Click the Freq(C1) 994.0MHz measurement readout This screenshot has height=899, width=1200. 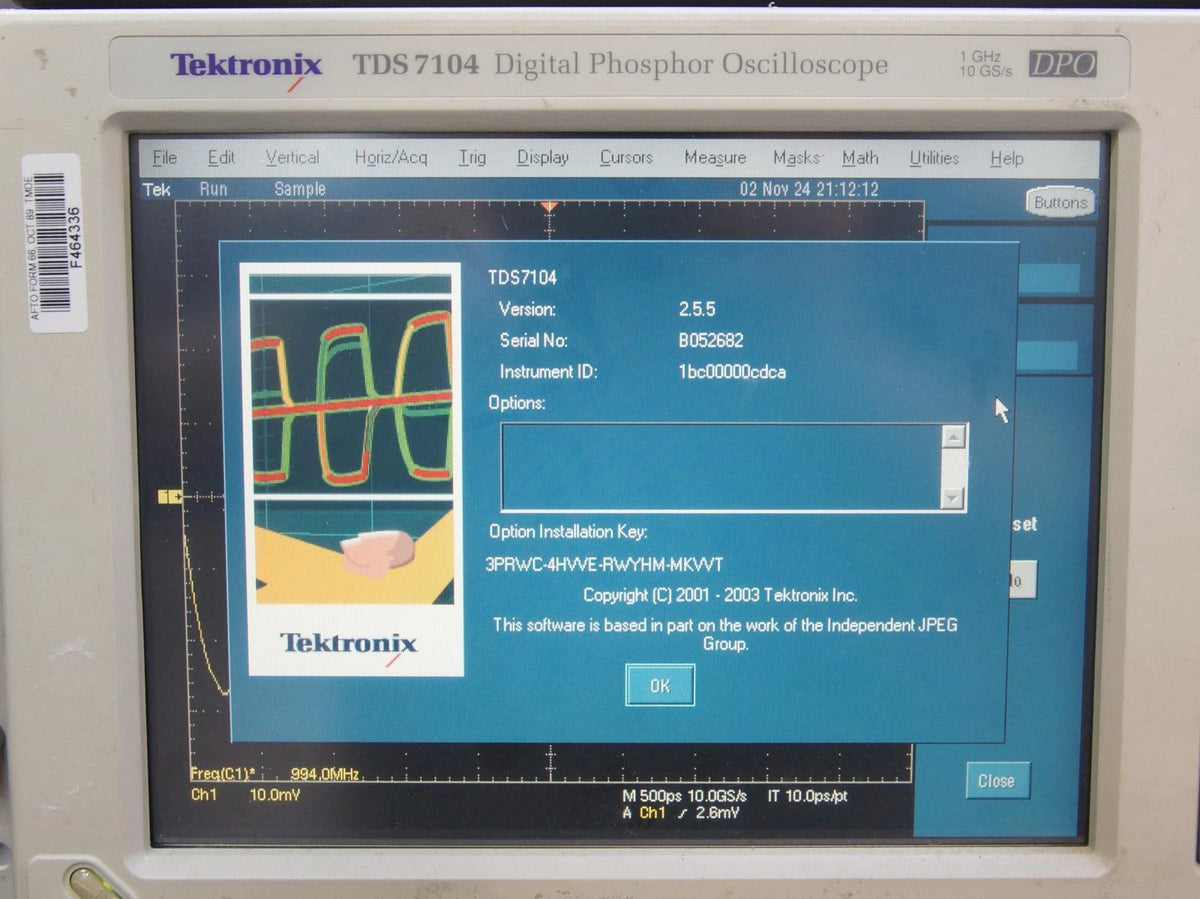(x=275, y=774)
